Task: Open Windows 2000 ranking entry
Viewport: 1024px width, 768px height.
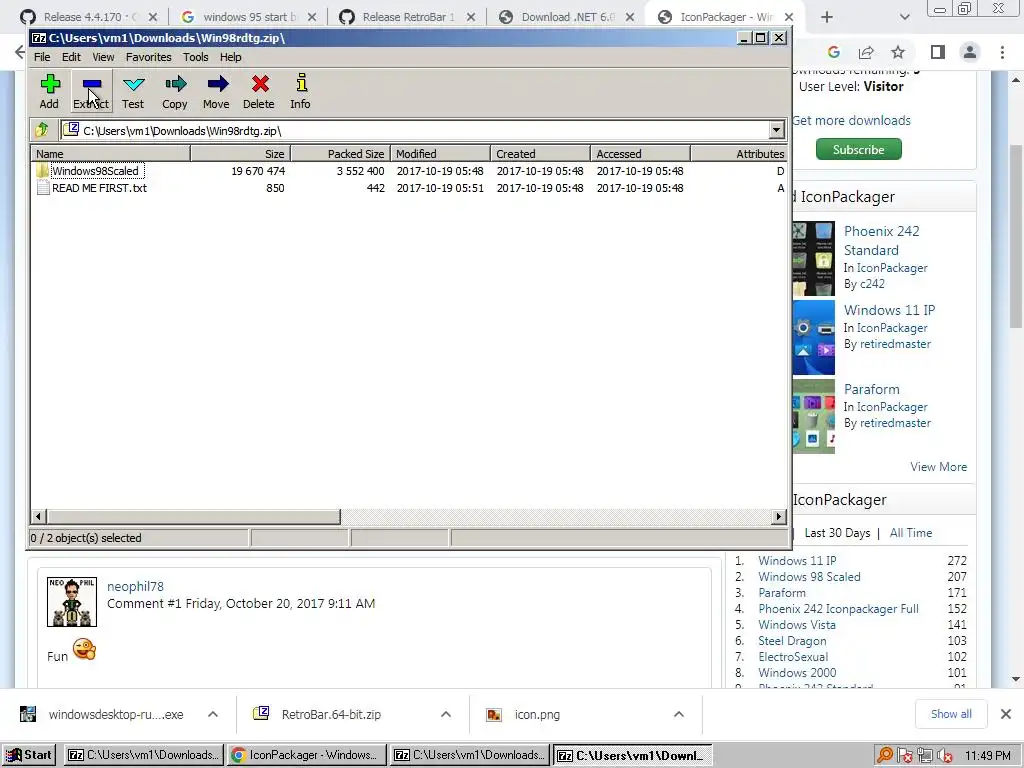Action: 797,673
